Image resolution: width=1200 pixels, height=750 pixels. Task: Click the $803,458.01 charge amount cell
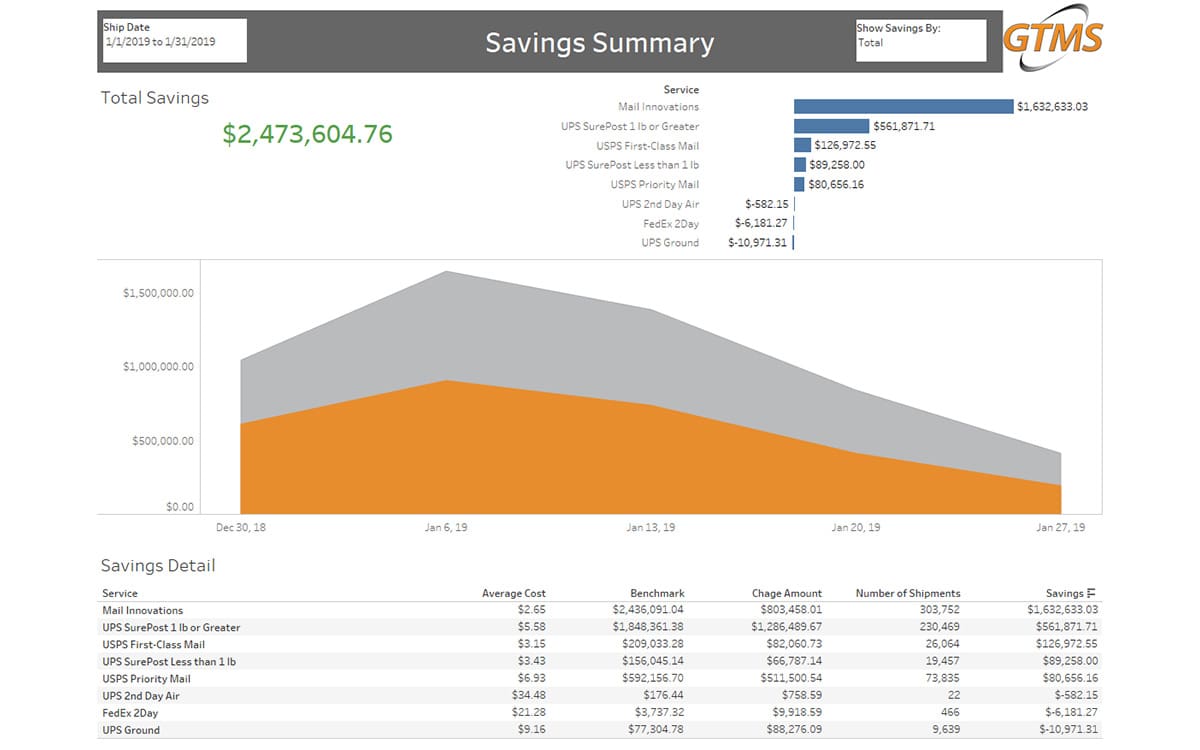[x=788, y=610]
